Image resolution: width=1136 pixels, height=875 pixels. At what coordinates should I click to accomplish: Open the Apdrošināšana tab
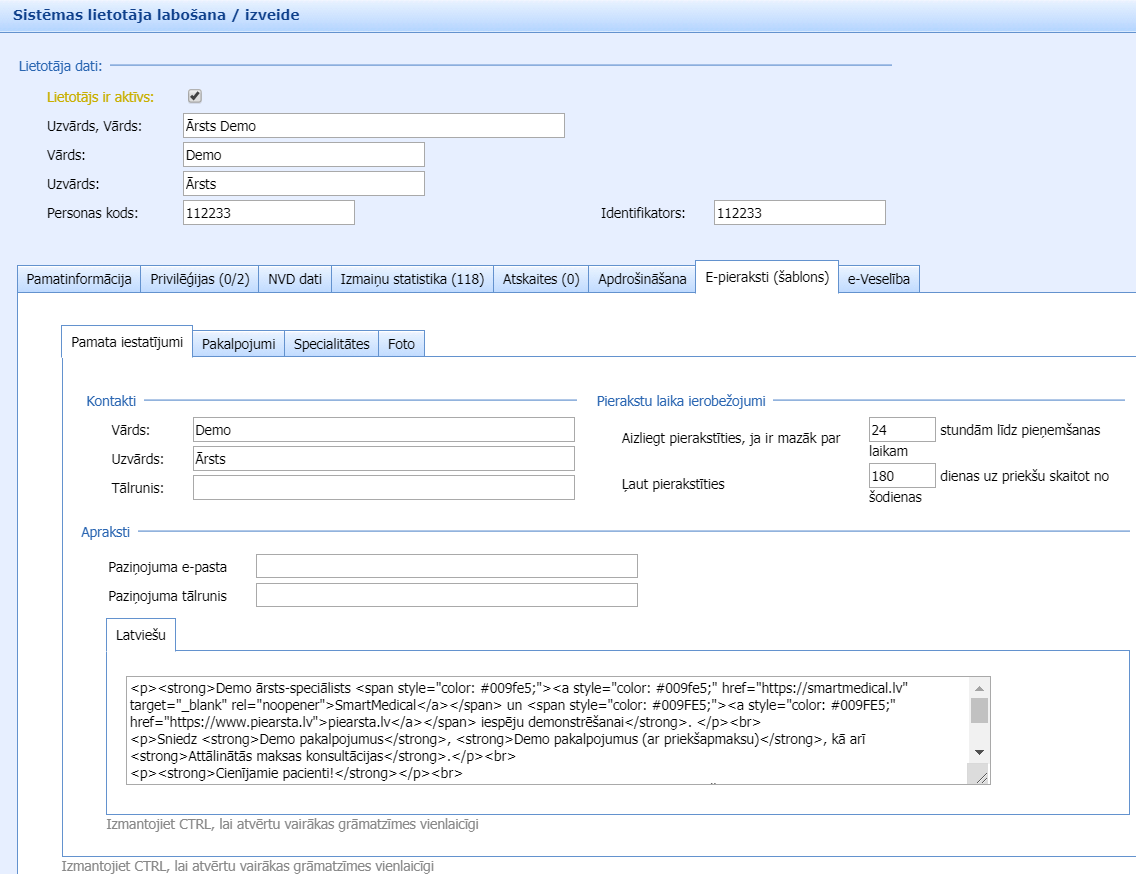tap(642, 279)
